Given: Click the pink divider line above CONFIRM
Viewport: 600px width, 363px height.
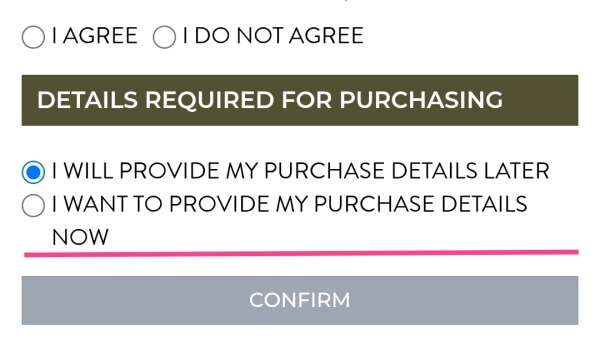Looking at the screenshot, I should pos(301,253).
